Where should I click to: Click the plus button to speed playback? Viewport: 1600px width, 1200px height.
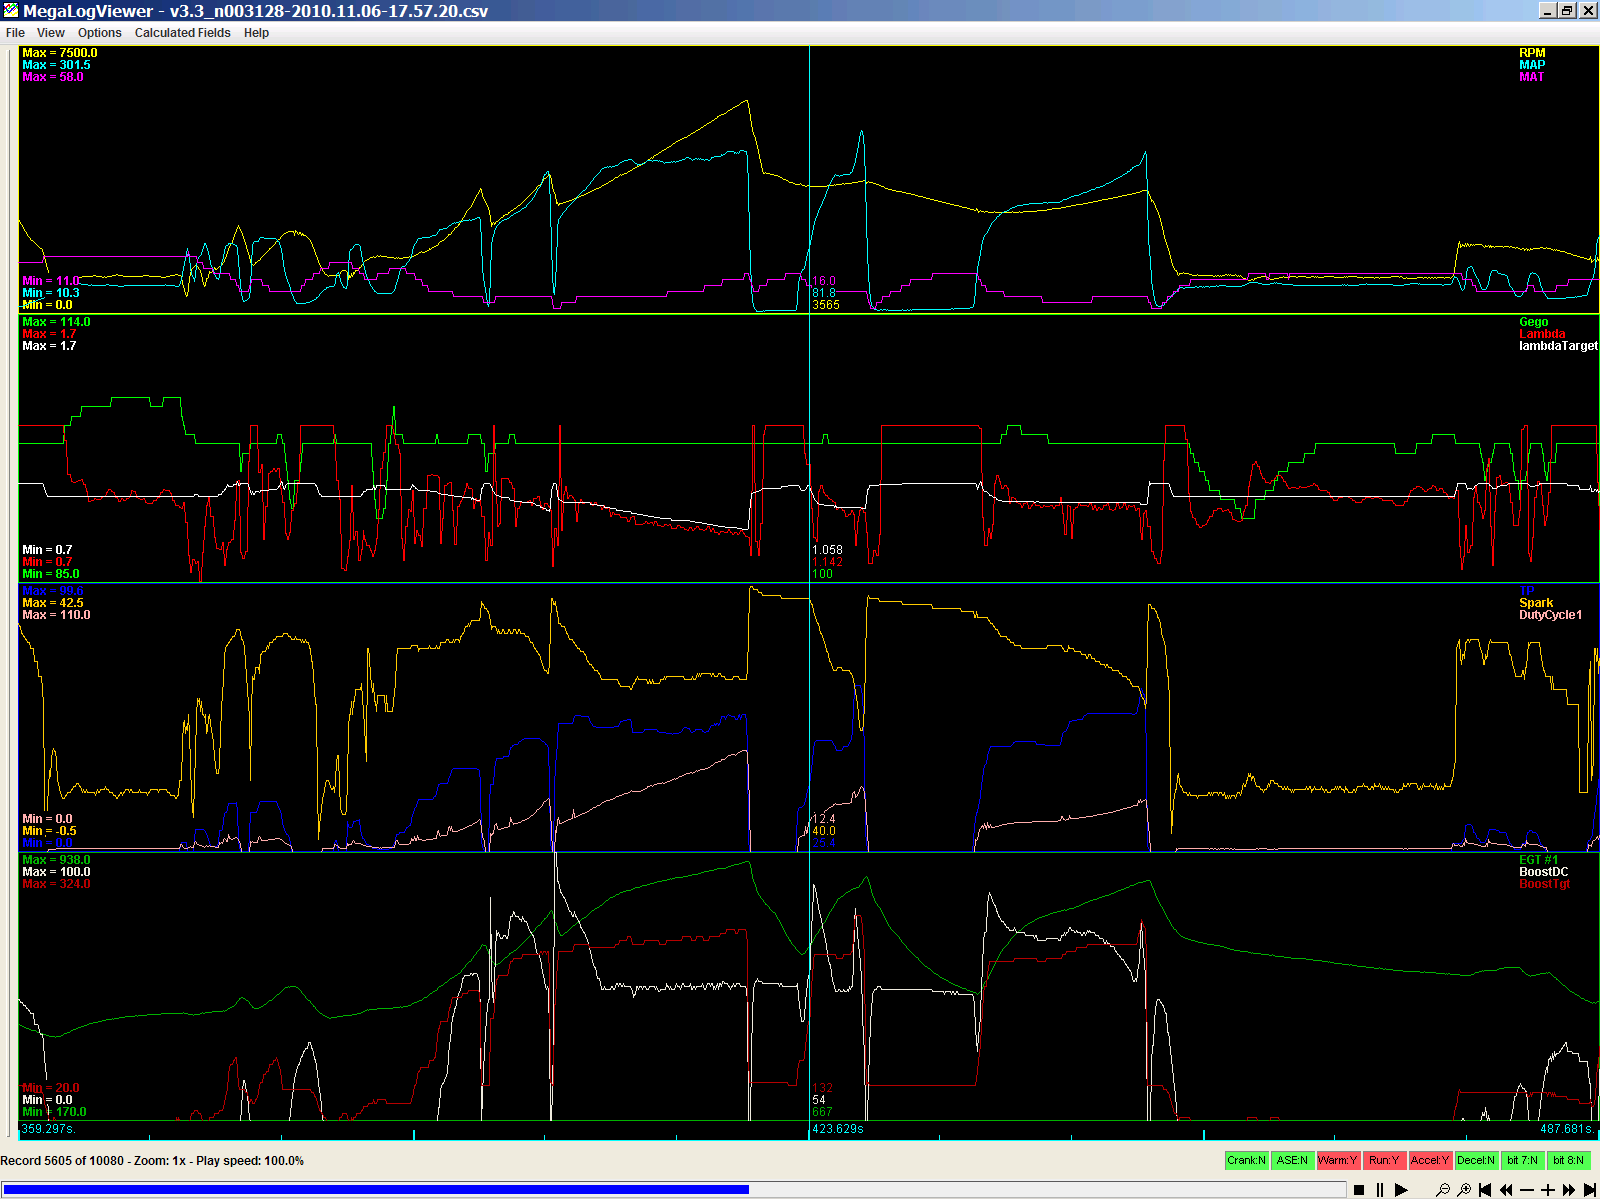1548,1189
